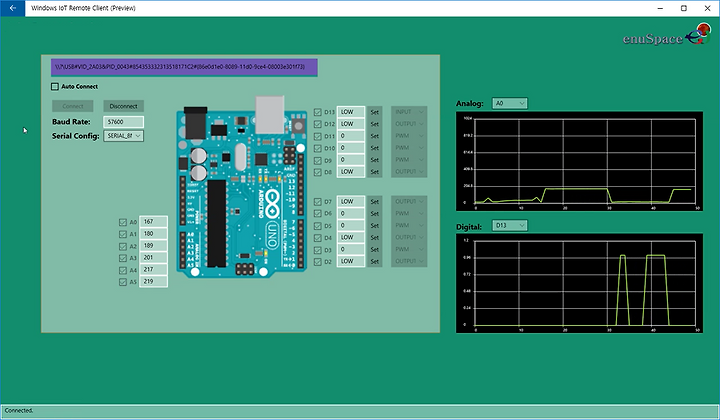This screenshot has height=420, width=720.
Task: Select the USB device path banner
Action: click(x=184, y=67)
